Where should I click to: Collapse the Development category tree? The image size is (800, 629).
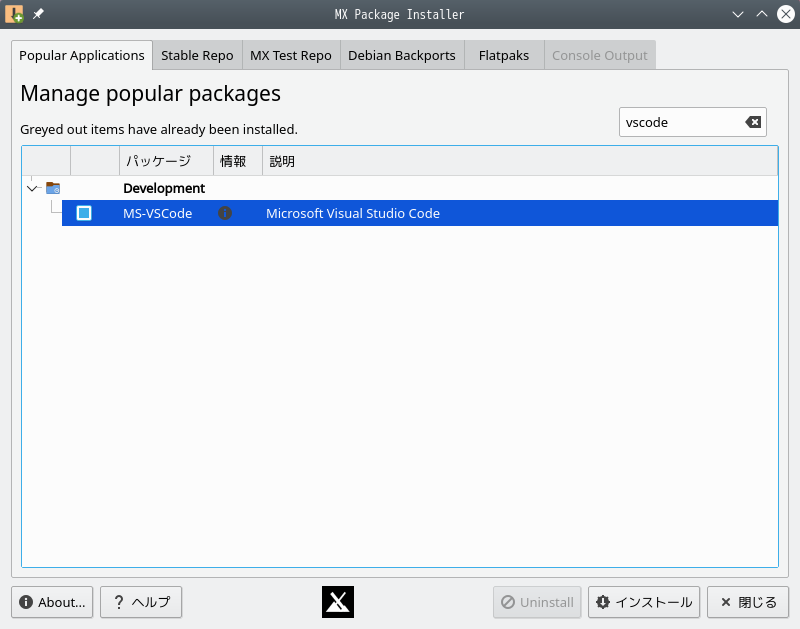pos(32,188)
